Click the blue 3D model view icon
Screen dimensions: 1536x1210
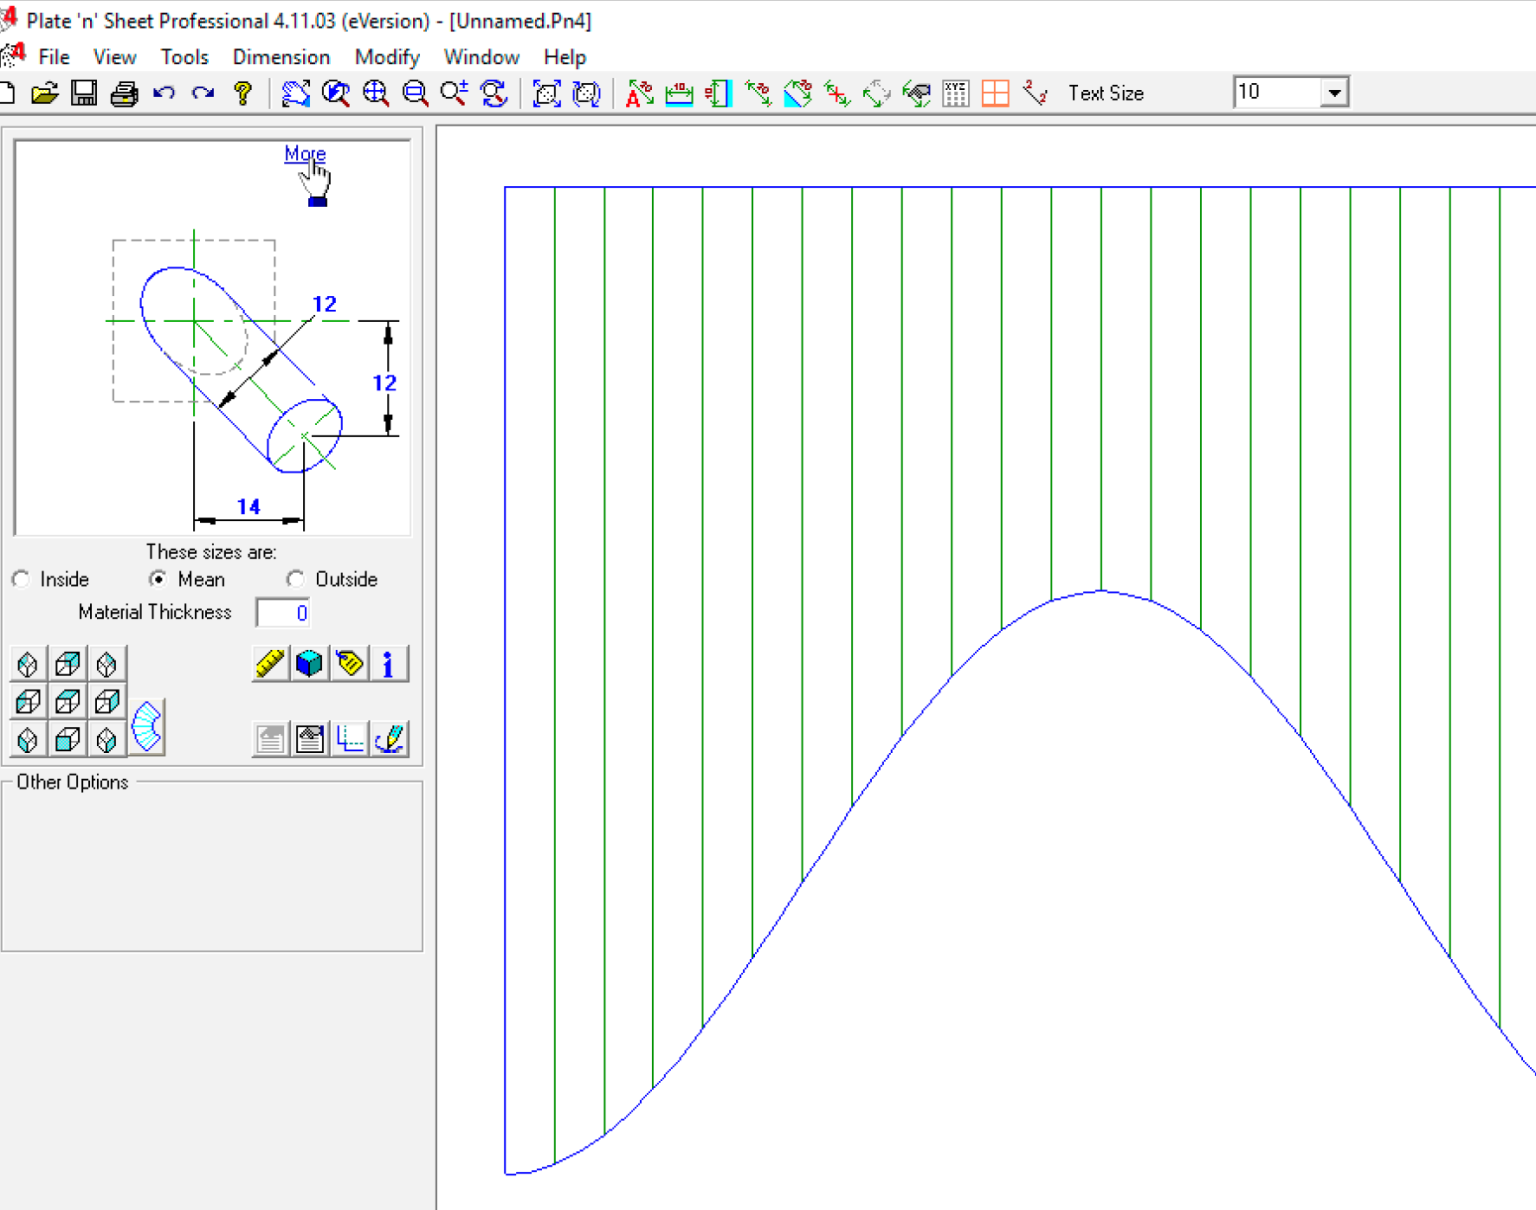coord(309,663)
